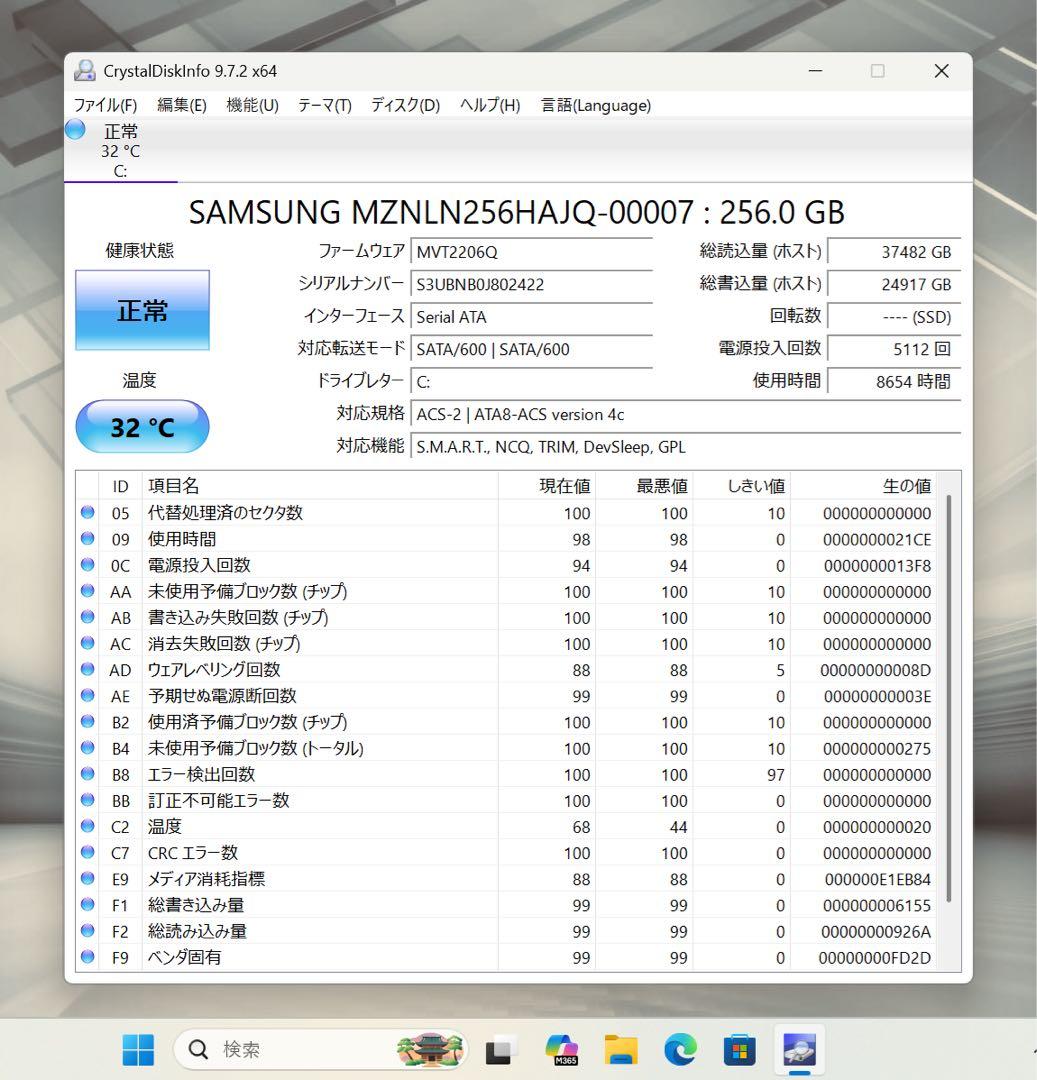1037x1080 pixels.
Task: Click the blue dot beside ベンダ固有 row
Action: click(x=87, y=957)
